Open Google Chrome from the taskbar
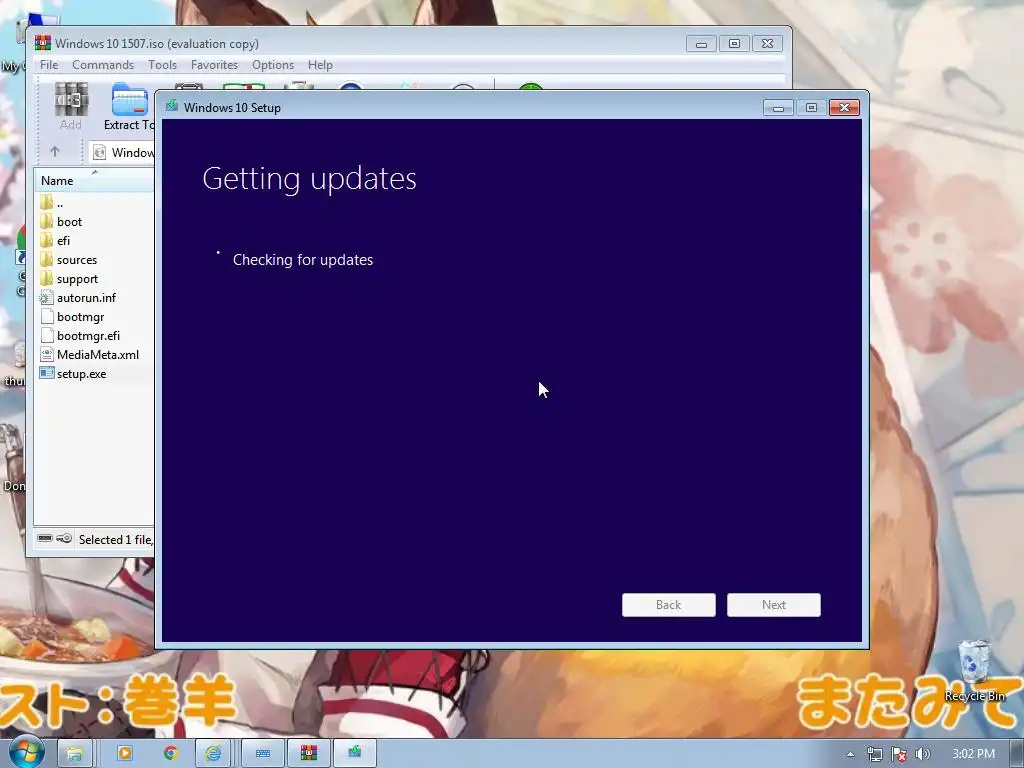This screenshot has width=1024, height=768. click(x=171, y=754)
